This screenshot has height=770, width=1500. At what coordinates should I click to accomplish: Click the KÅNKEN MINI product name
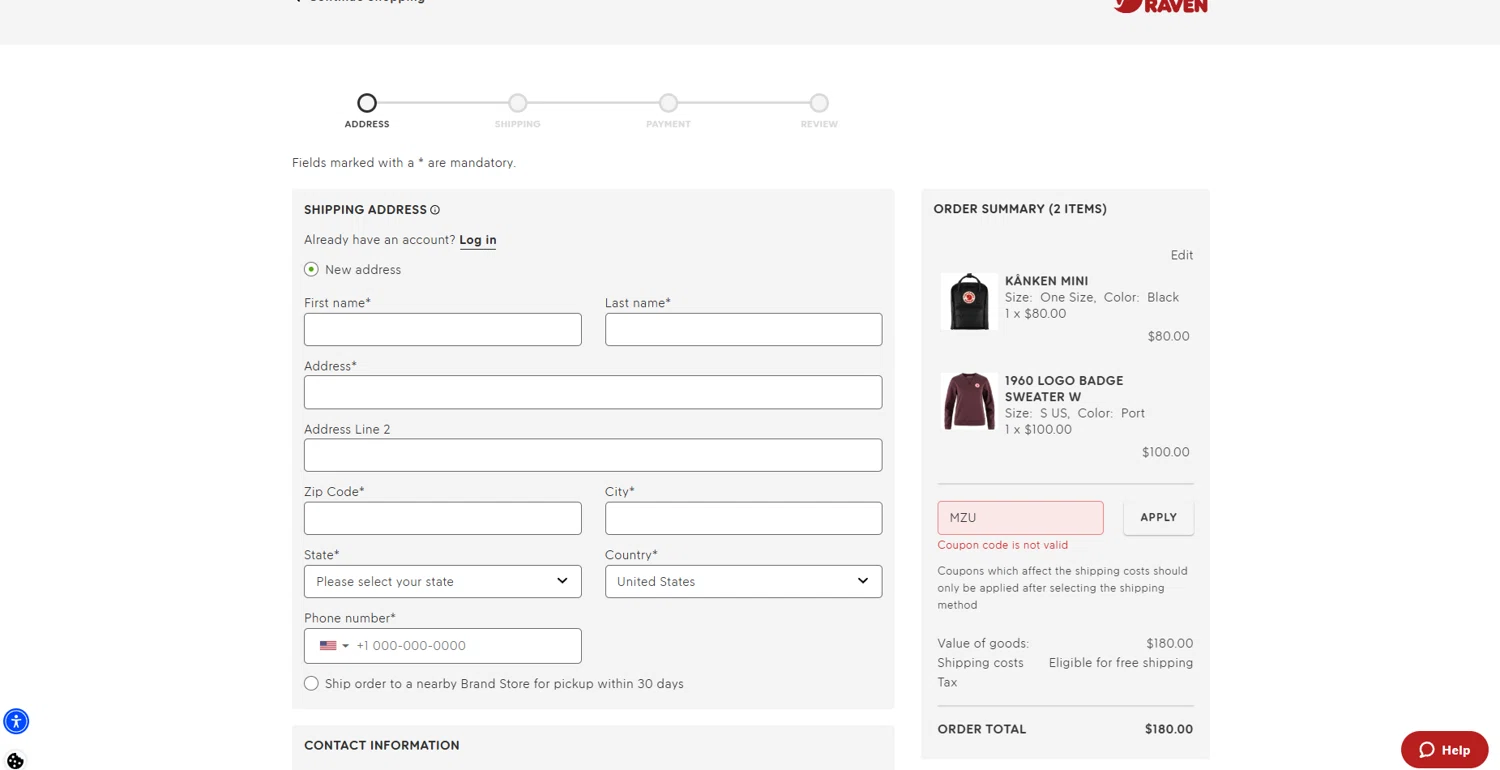point(1046,281)
